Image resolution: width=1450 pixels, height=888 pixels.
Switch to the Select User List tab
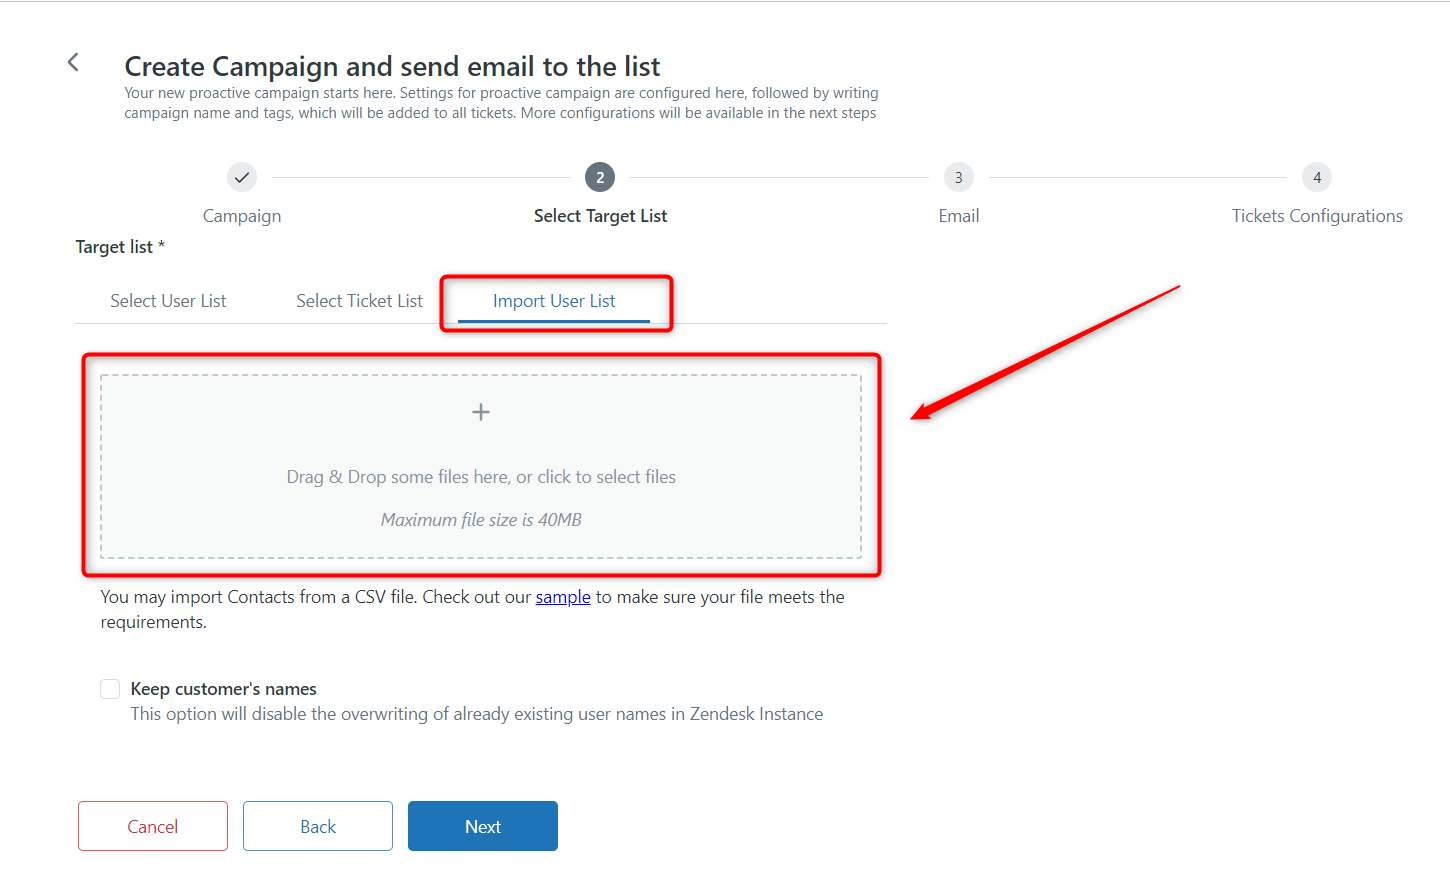167,300
